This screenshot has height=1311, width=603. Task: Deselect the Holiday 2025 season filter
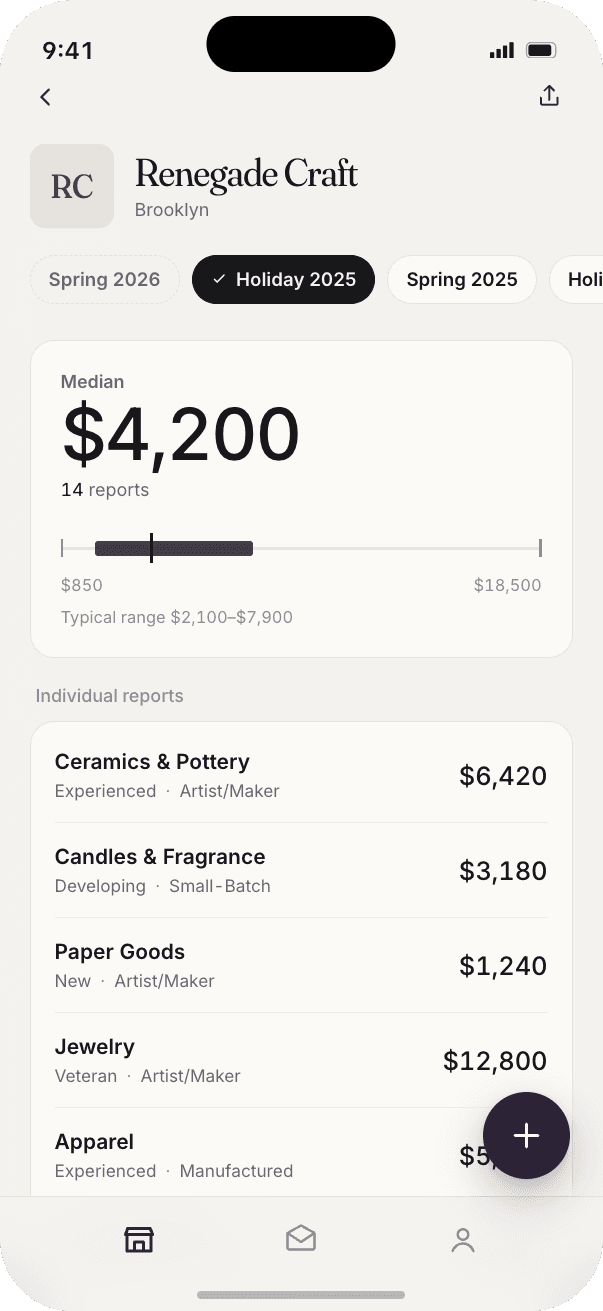click(283, 280)
